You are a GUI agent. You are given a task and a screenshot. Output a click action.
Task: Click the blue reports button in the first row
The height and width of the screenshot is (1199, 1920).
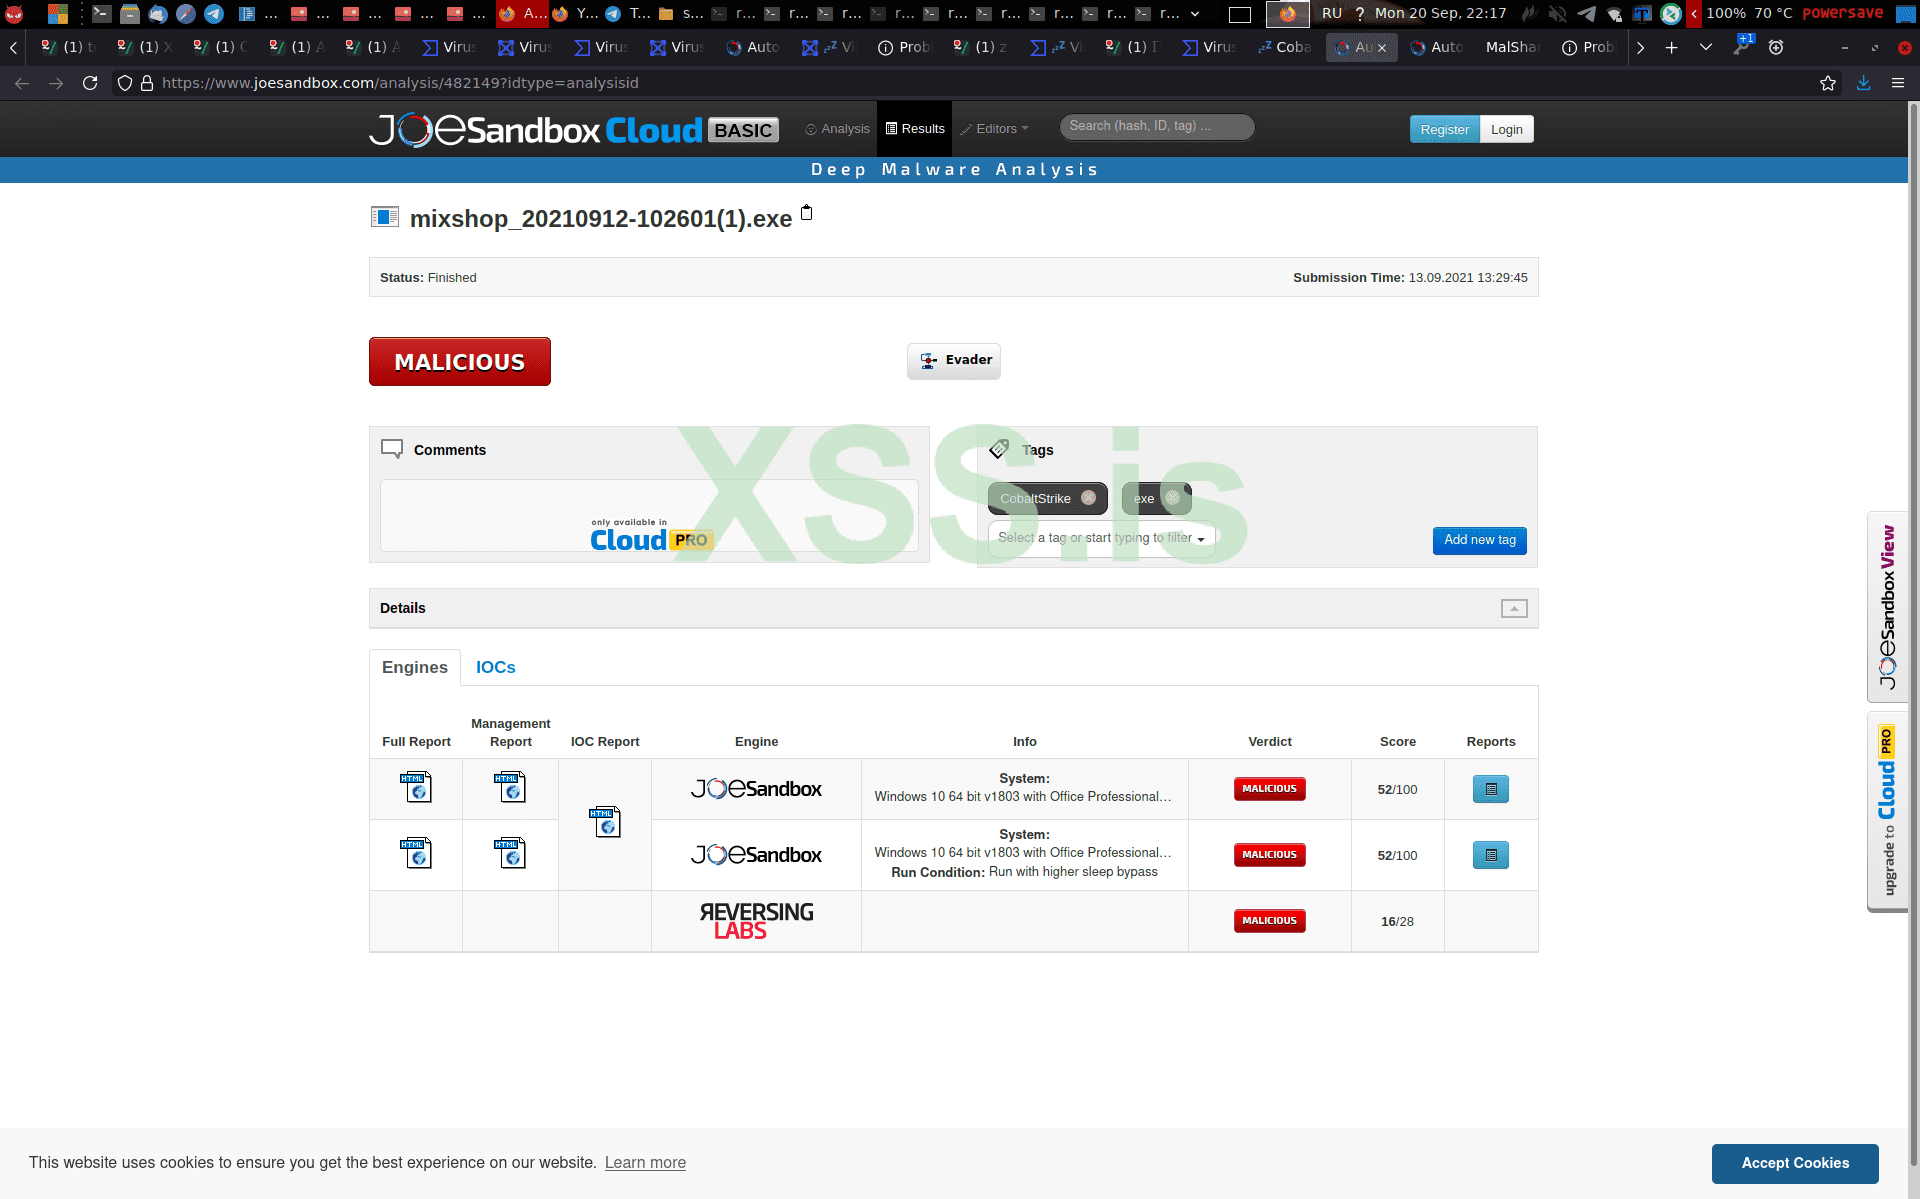point(1490,789)
